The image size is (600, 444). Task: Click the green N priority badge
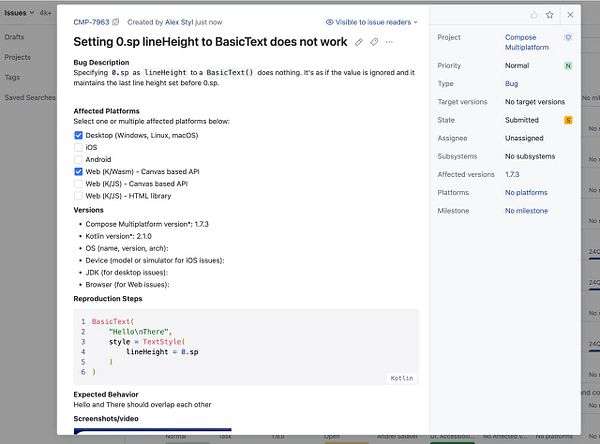568,66
